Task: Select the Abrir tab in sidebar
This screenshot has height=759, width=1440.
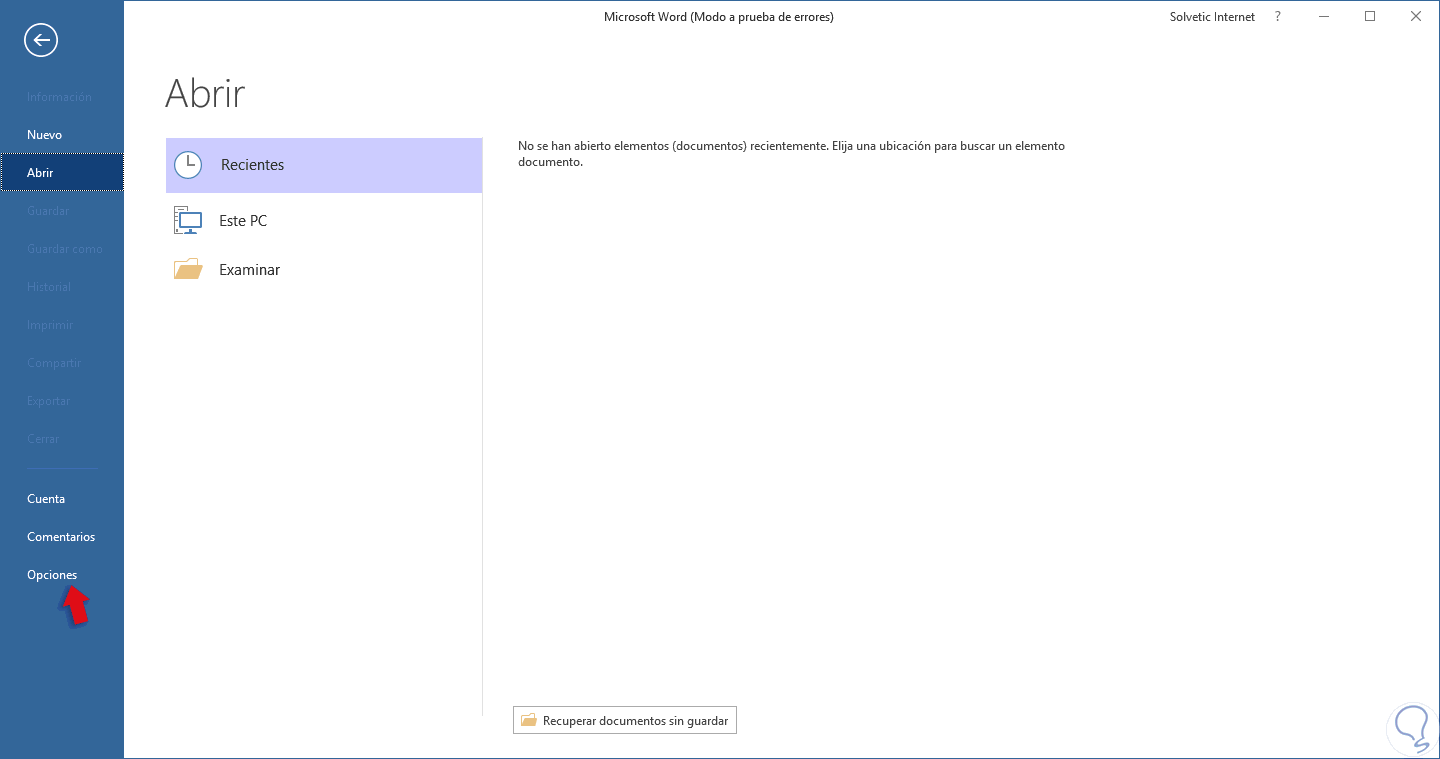Action: [x=41, y=172]
